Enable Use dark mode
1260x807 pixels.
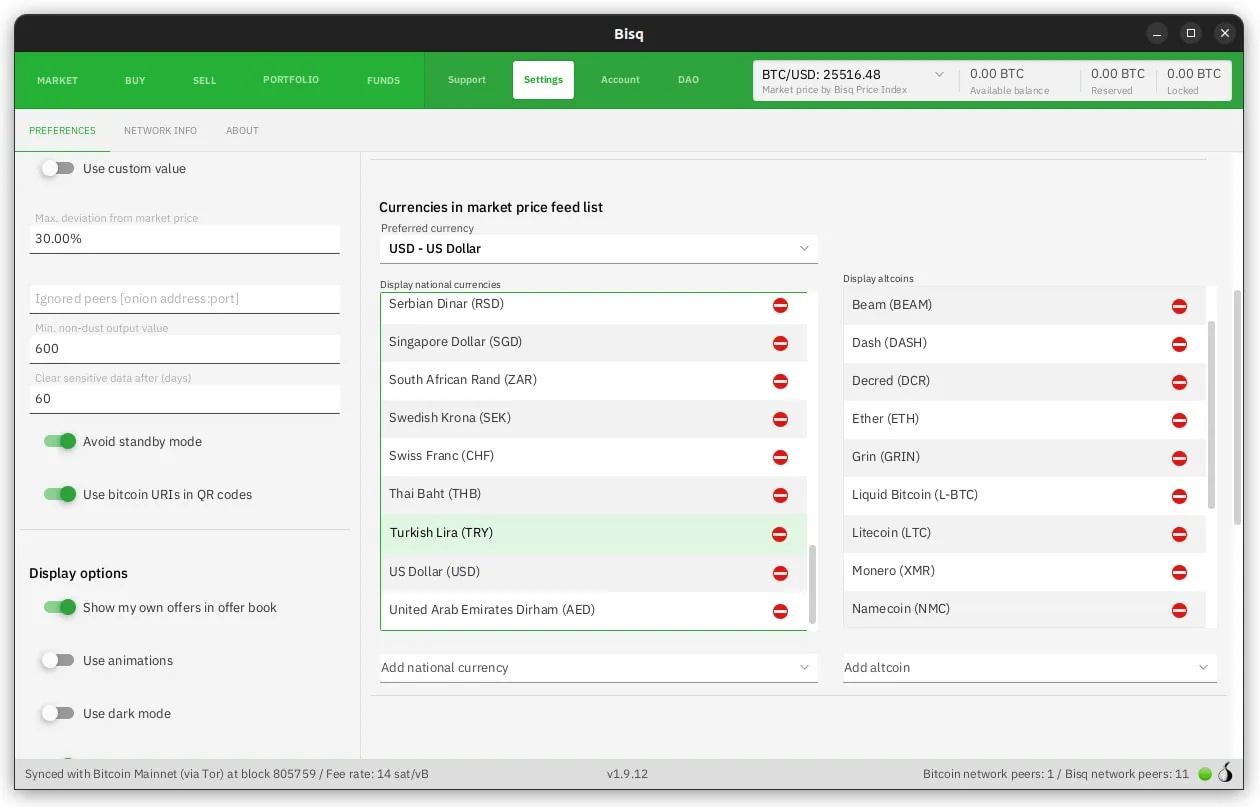[58, 713]
